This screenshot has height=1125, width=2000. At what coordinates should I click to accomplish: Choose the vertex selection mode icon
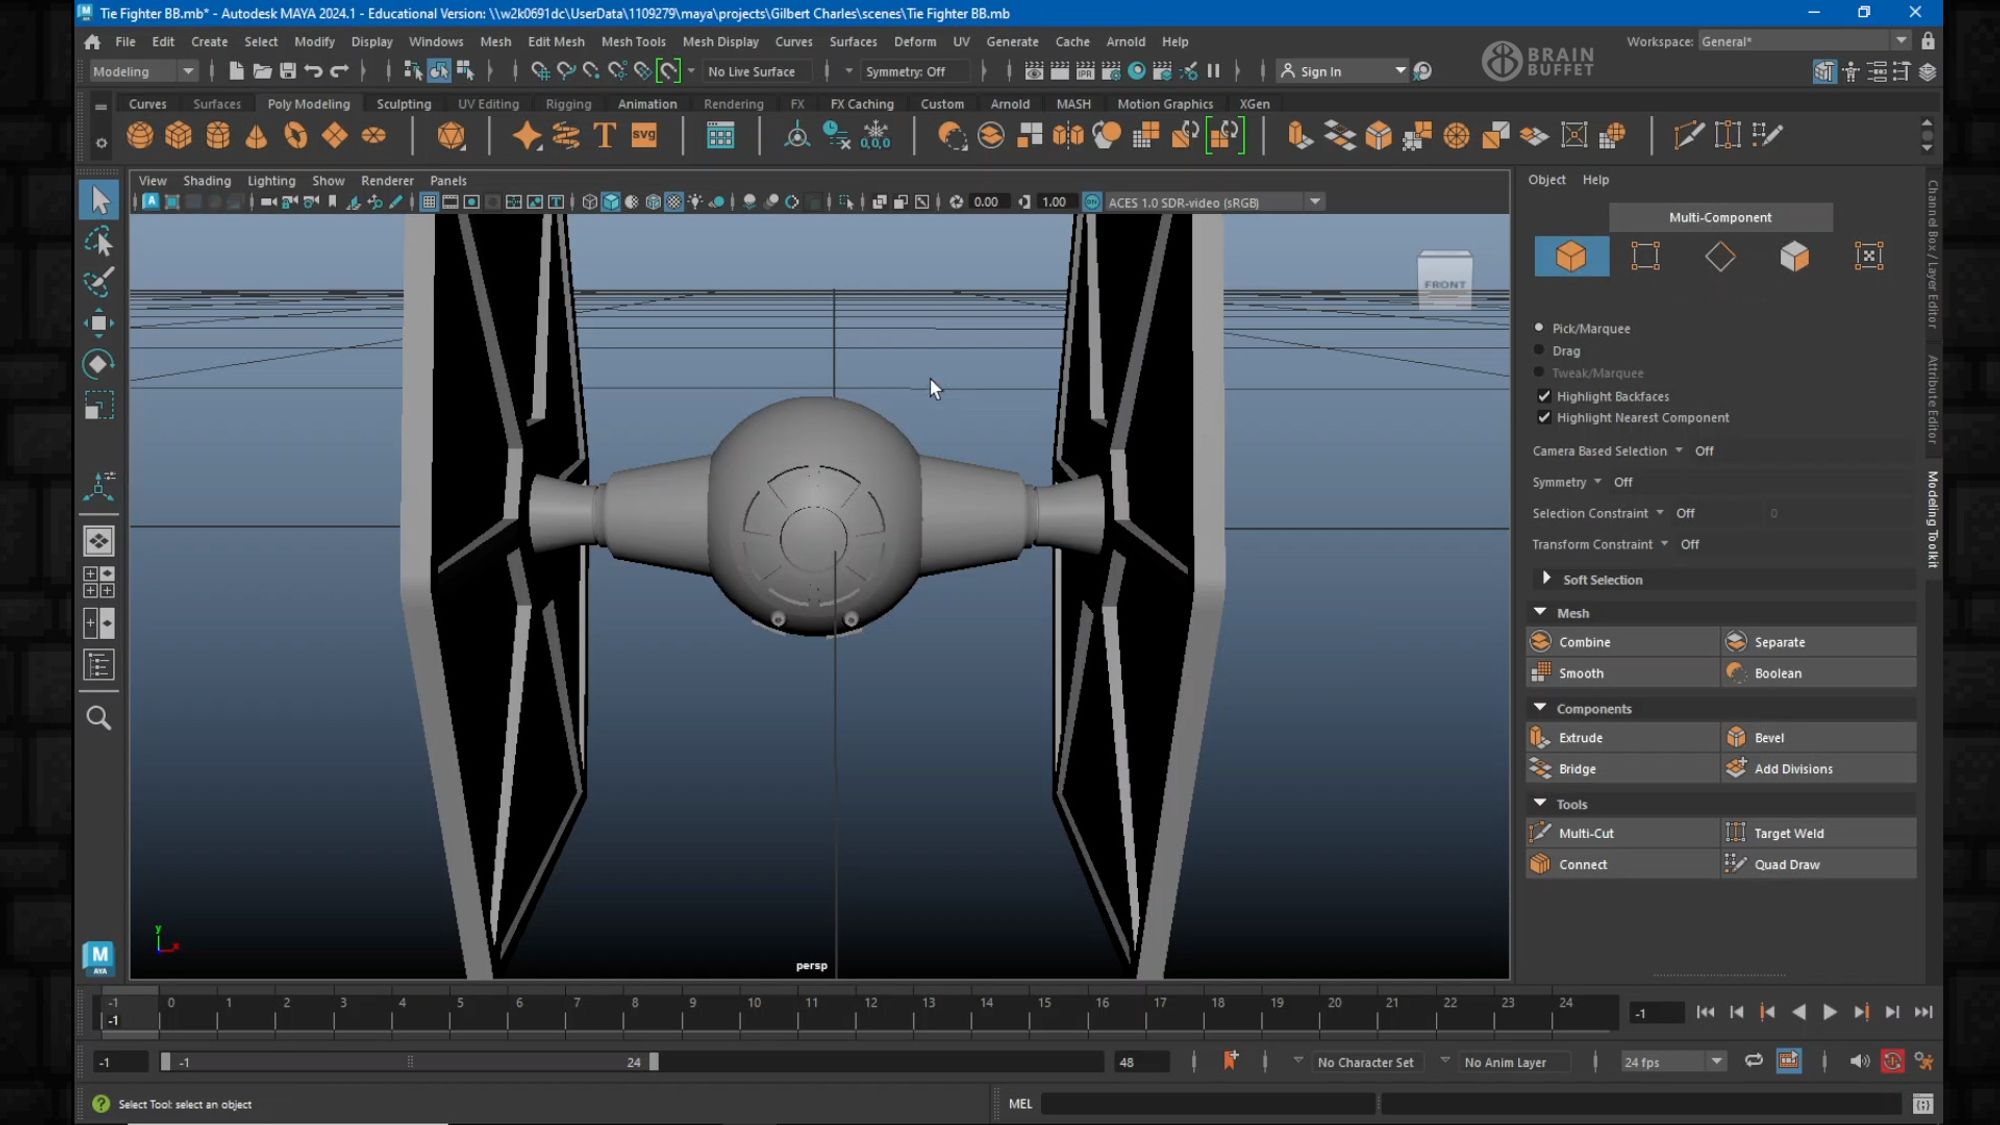point(1645,257)
